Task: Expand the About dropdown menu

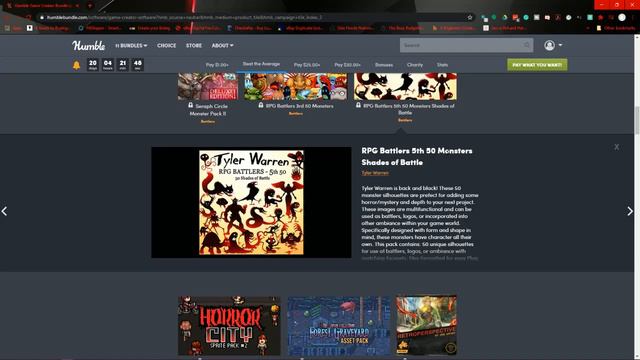Action: pyautogui.click(x=222, y=45)
